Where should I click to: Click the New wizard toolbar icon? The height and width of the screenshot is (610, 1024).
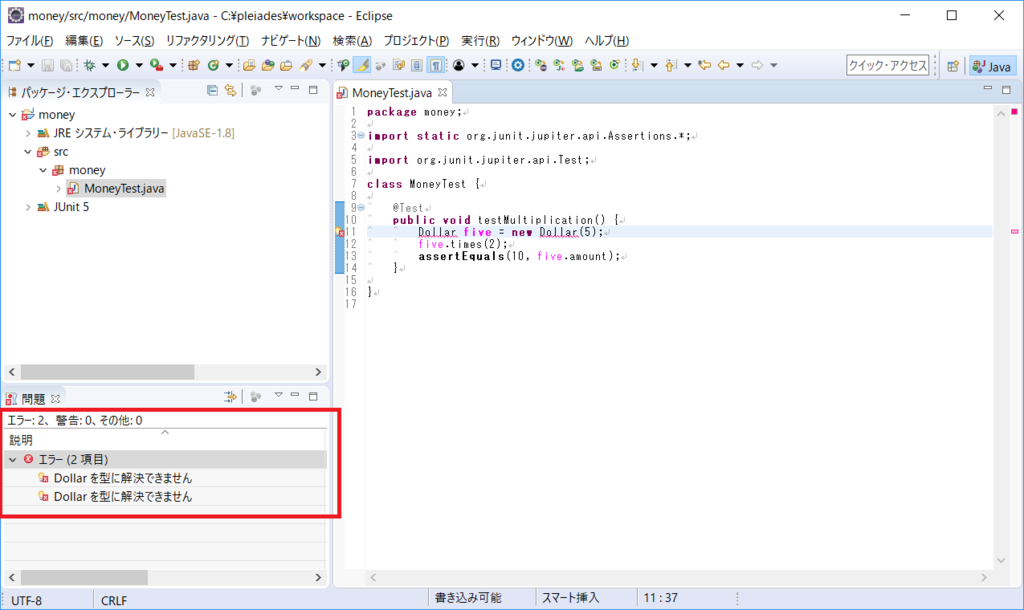14,65
